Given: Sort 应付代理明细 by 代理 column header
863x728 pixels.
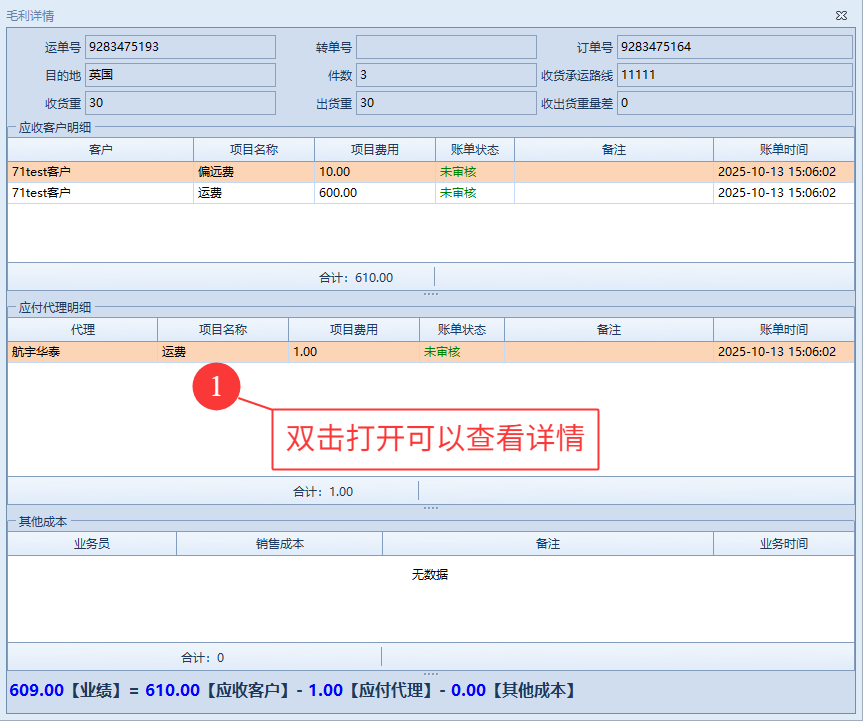Looking at the screenshot, I should pos(82,329).
